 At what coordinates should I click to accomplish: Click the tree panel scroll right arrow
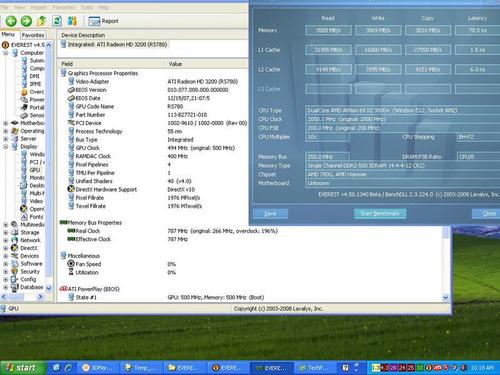(x=40, y=296)
